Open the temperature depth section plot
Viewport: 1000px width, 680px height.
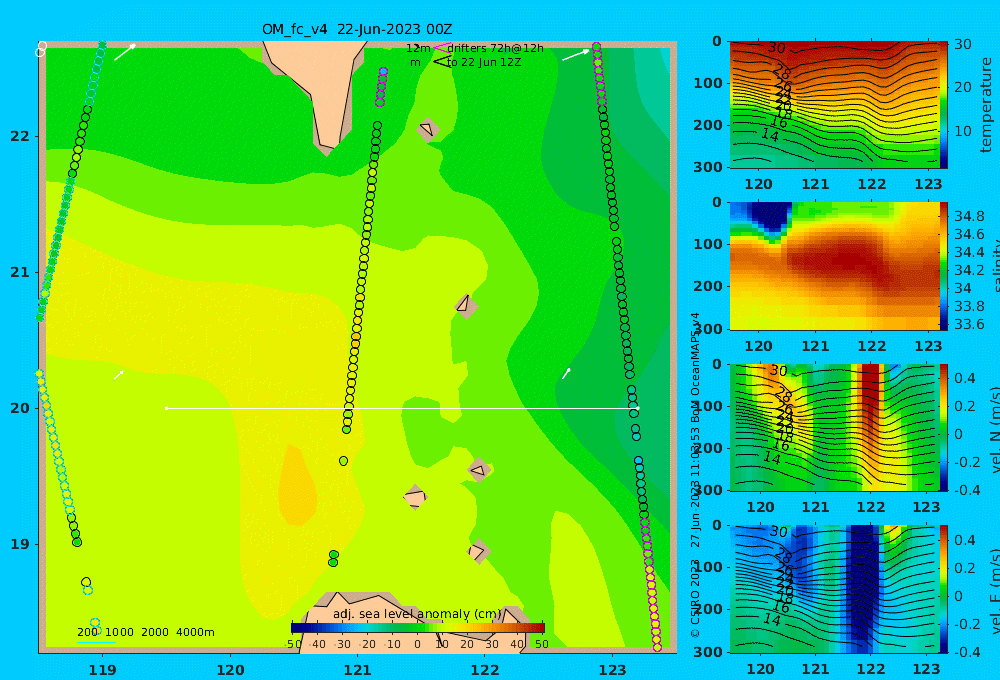834,105
